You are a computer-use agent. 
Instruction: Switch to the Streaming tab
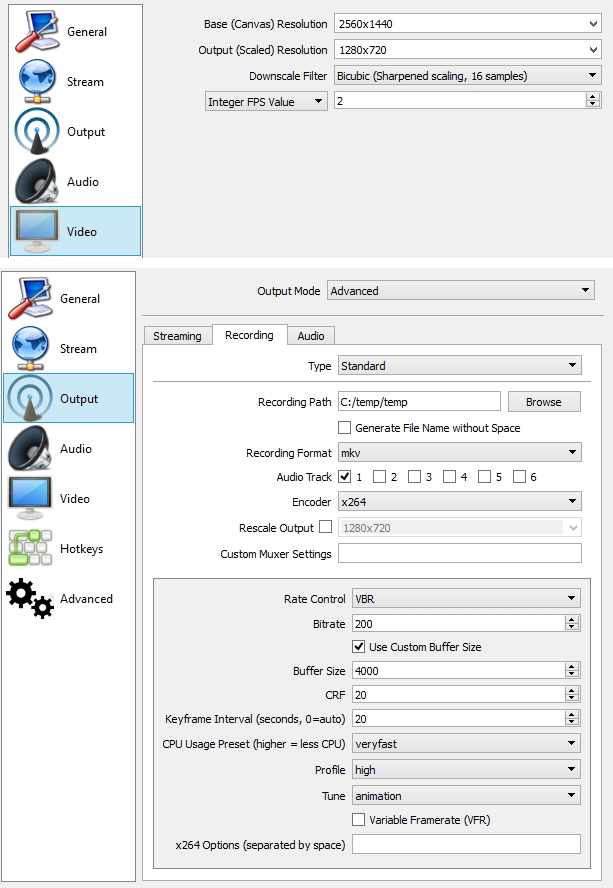(x=177, y=336)
